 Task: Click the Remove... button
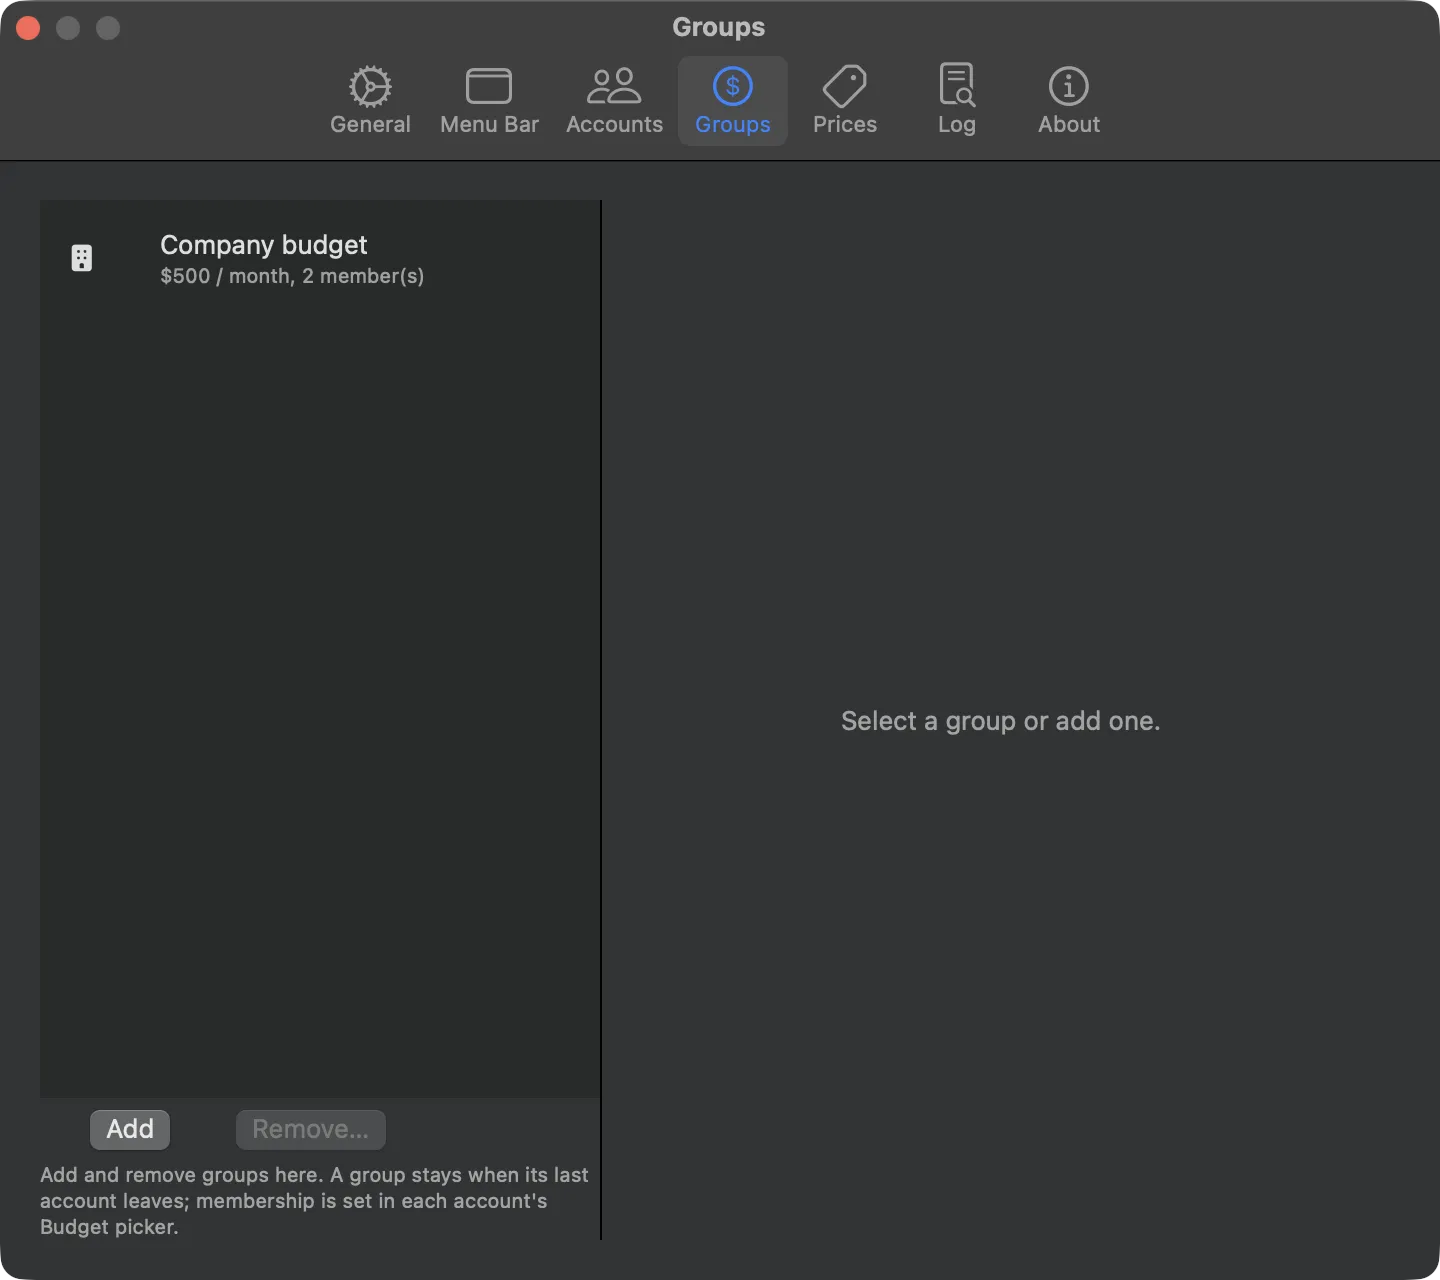click(311, 1129)
